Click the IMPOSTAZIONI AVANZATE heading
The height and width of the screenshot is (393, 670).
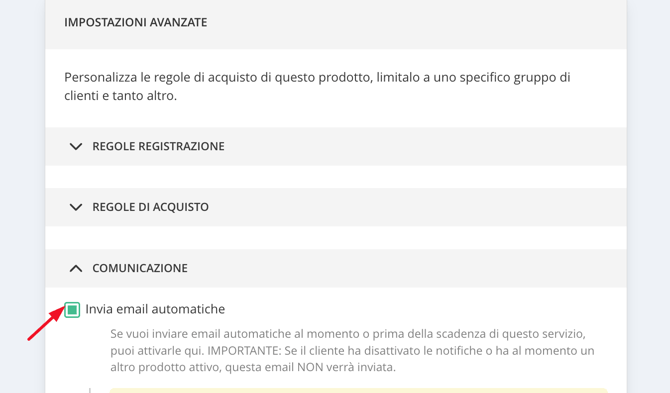(135, 22)
